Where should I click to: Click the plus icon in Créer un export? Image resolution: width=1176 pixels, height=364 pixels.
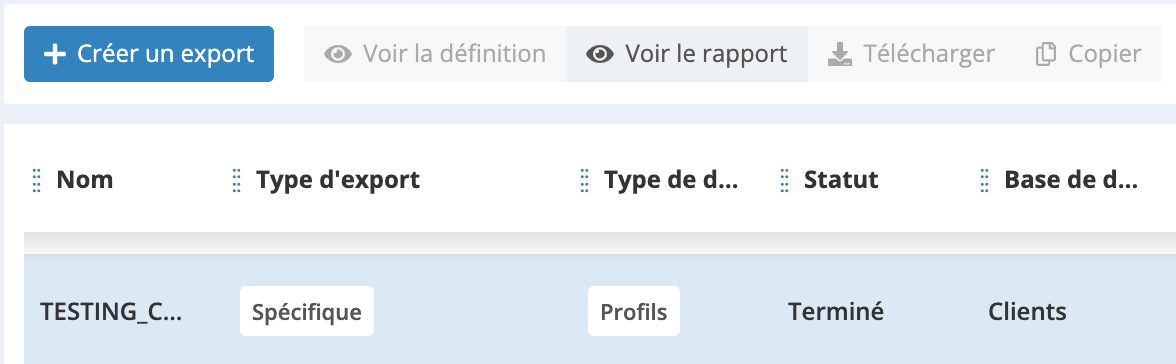point(55,54)
